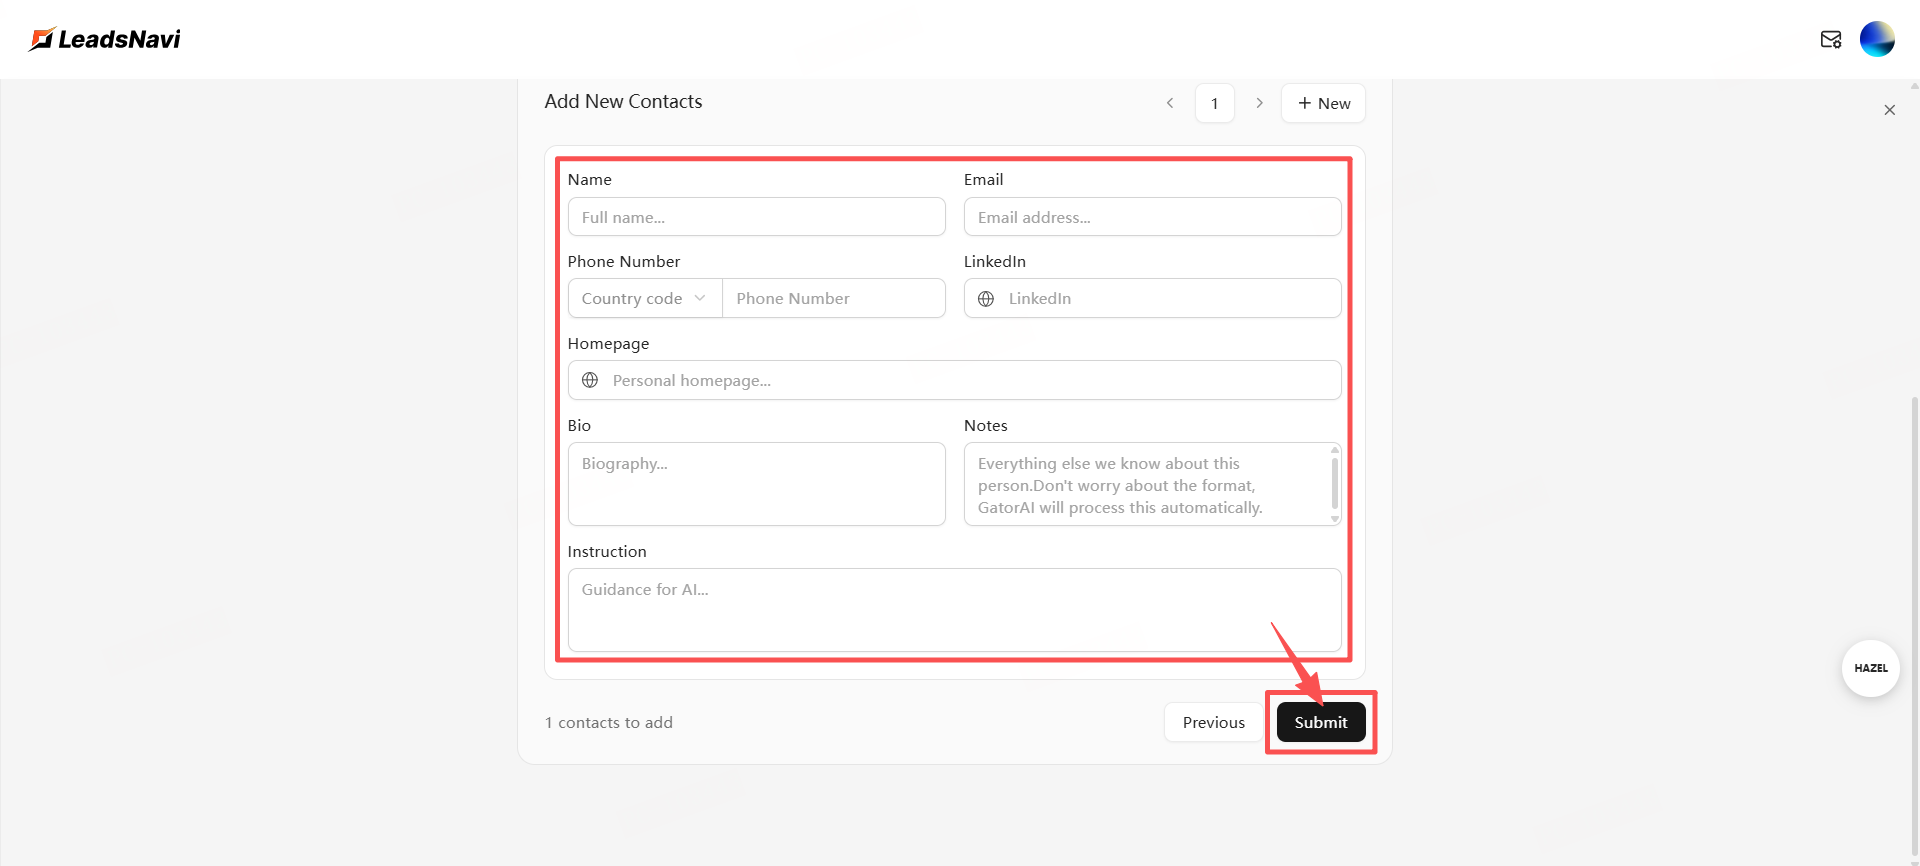Click into the Email address field

tap(1152, 217)
